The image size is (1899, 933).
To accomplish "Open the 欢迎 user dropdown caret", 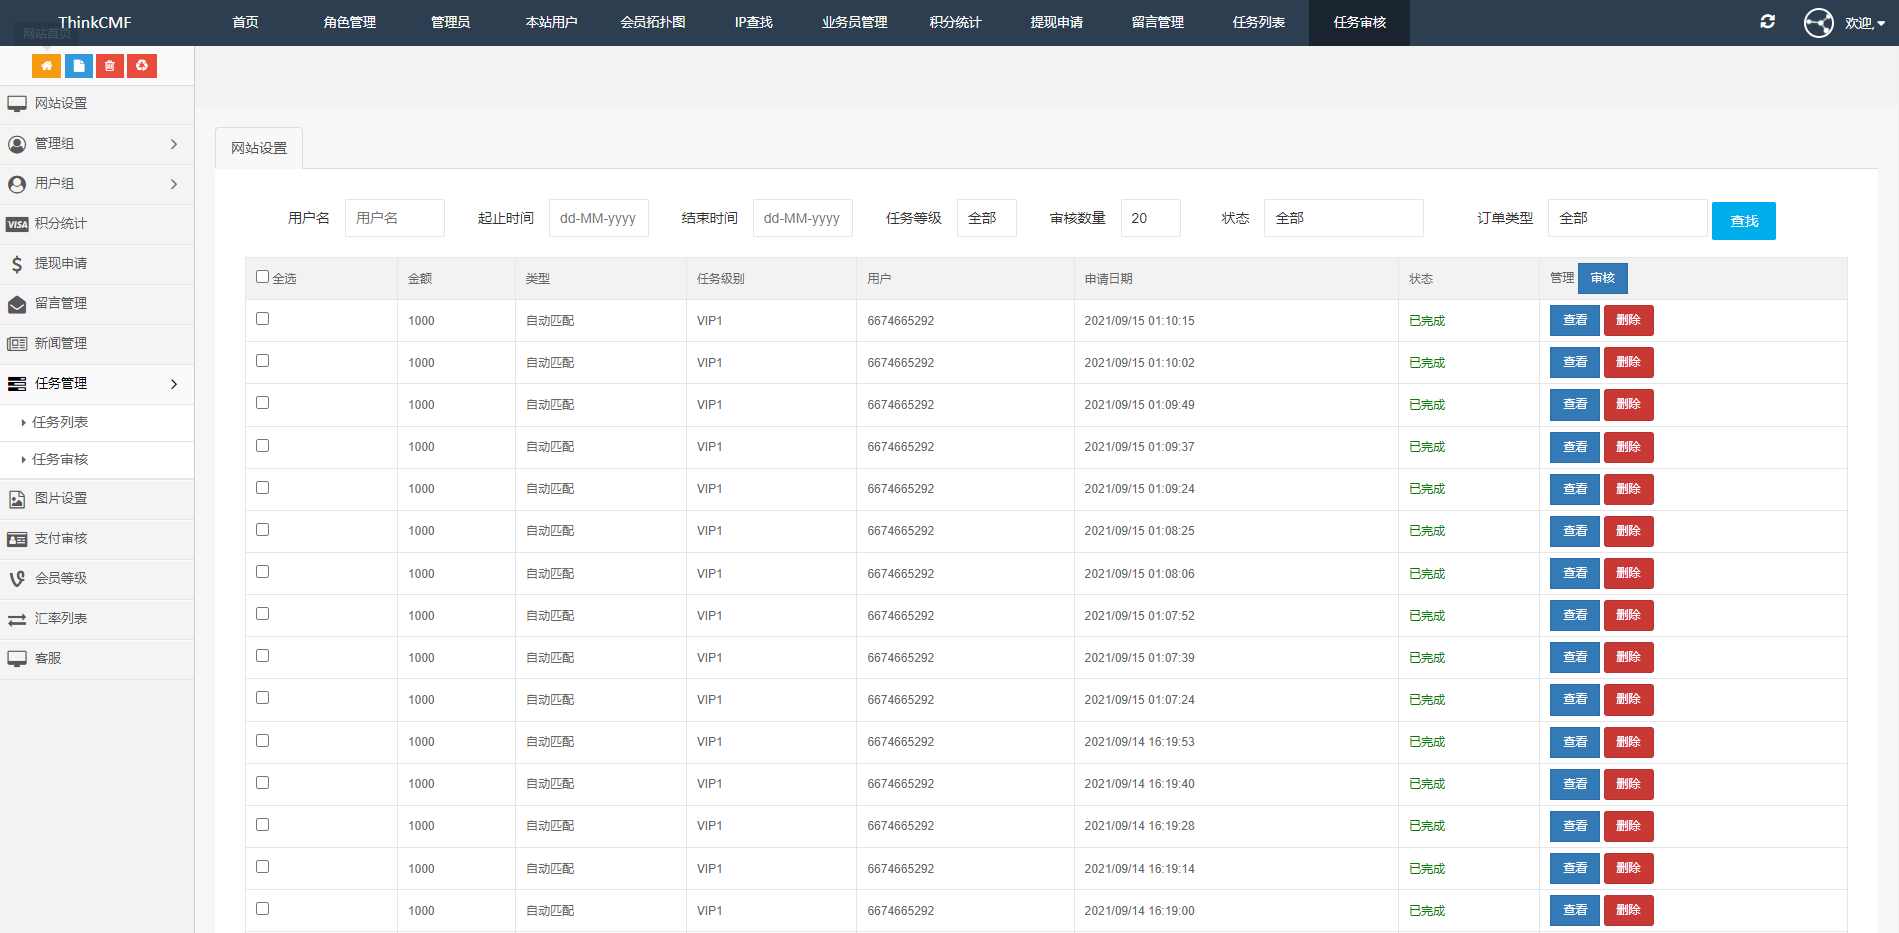I will [1881, 24].
